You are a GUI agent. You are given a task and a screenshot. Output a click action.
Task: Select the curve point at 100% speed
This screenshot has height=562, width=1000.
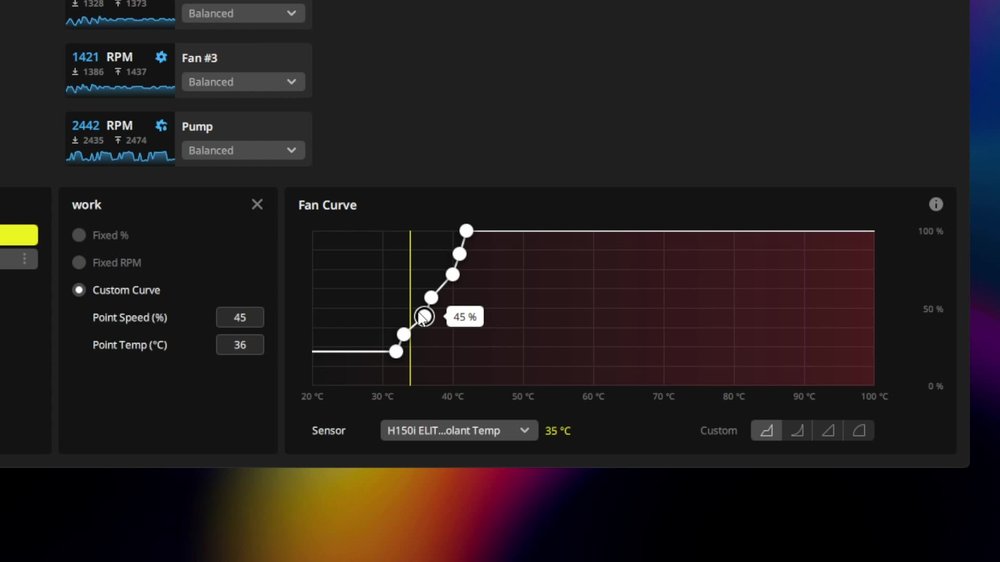click(466, 230)
